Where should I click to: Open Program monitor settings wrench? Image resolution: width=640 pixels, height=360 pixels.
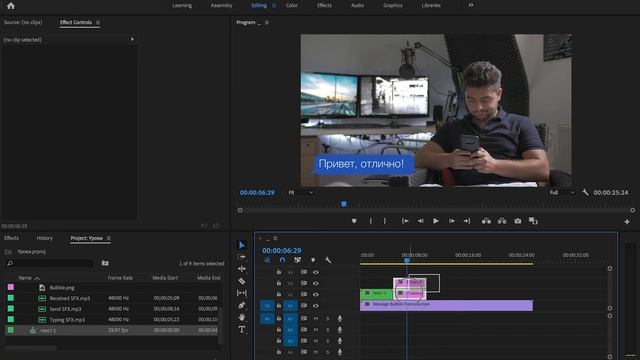click(x=585, y=192)
